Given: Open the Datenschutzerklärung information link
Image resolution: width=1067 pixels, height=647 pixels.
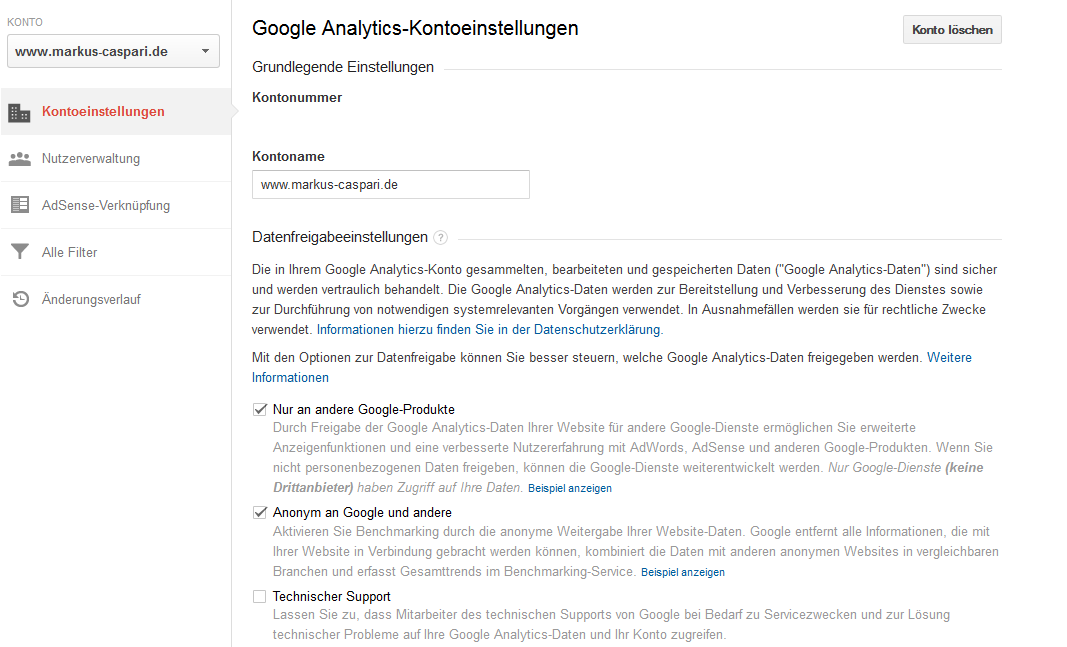Looking at the screenshot, I should (x=489, y=329).
